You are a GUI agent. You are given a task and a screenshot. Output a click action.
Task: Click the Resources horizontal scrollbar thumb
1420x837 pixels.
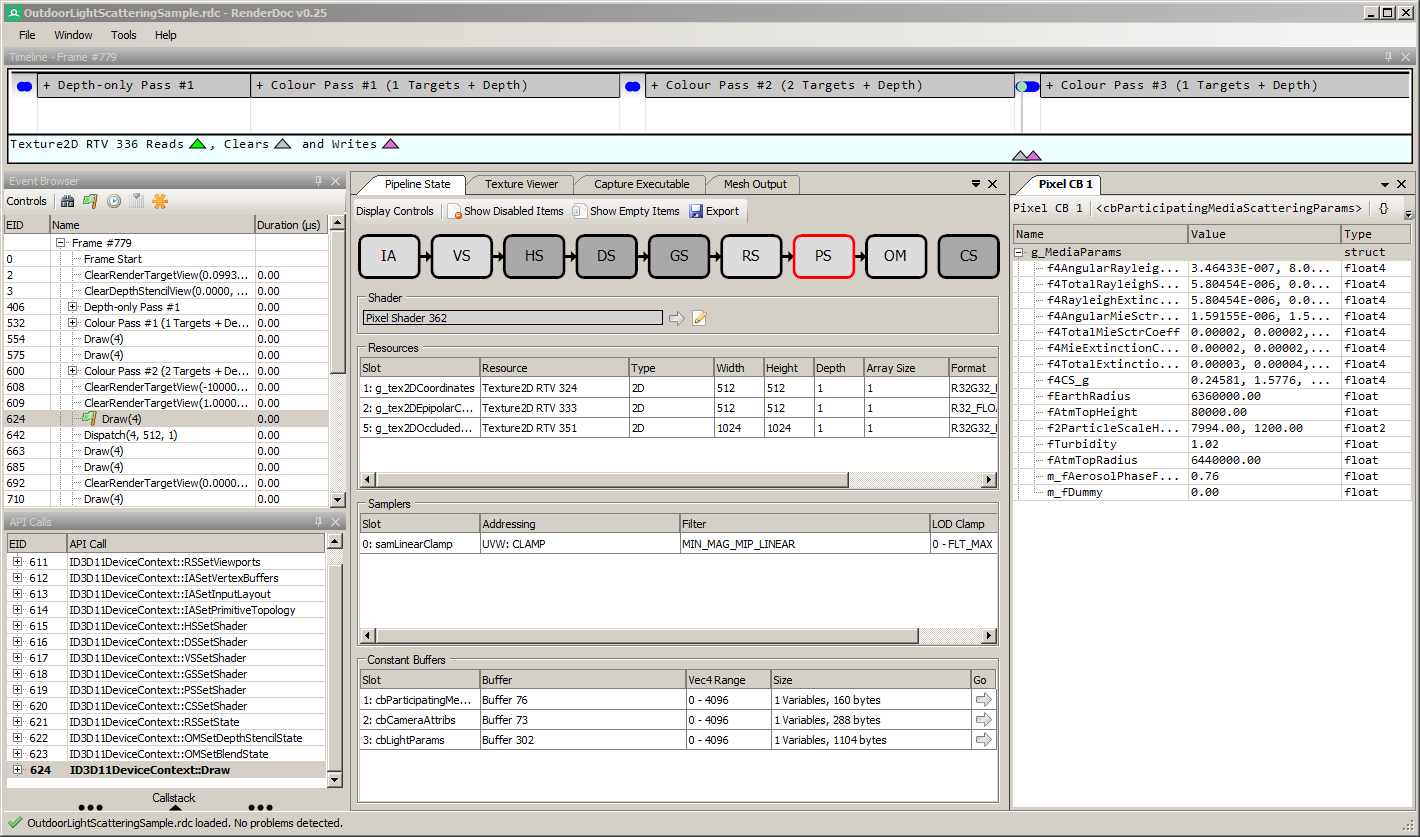pos(612,480)
